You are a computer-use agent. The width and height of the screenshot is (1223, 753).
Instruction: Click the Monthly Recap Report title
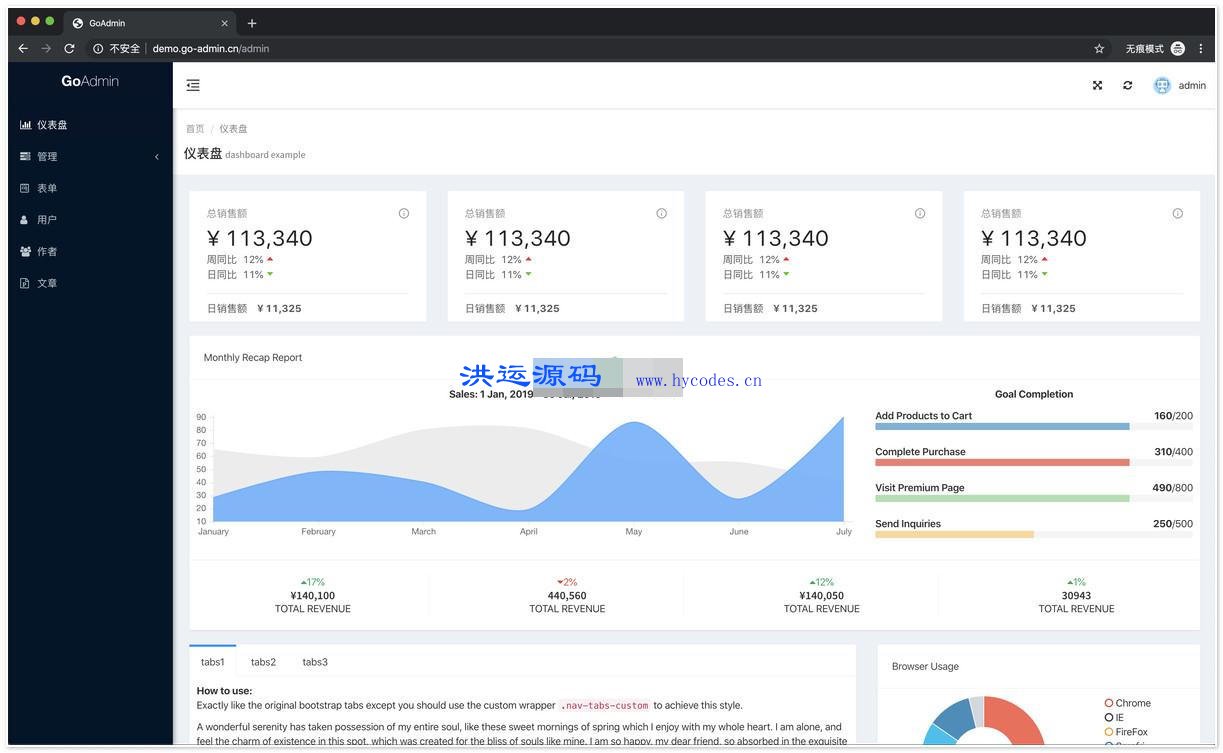coord(253,357)
